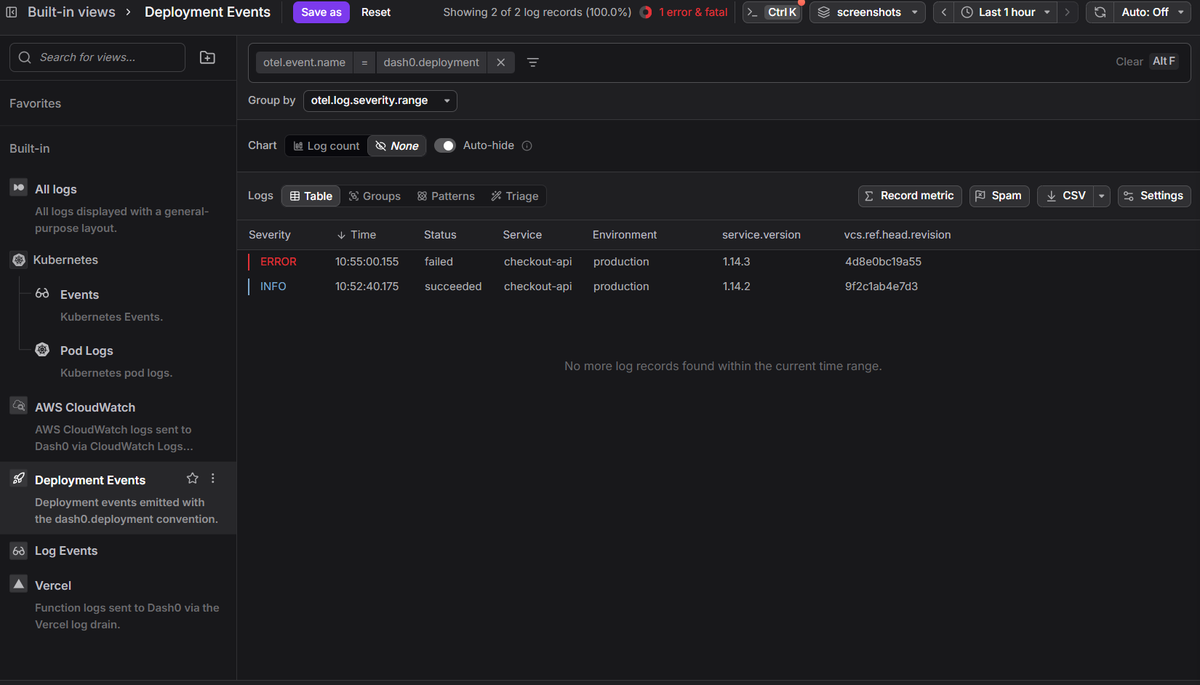This screenshot has width=1200, height=685.
Task: Click the Service column header
Action: click(522, 235)
